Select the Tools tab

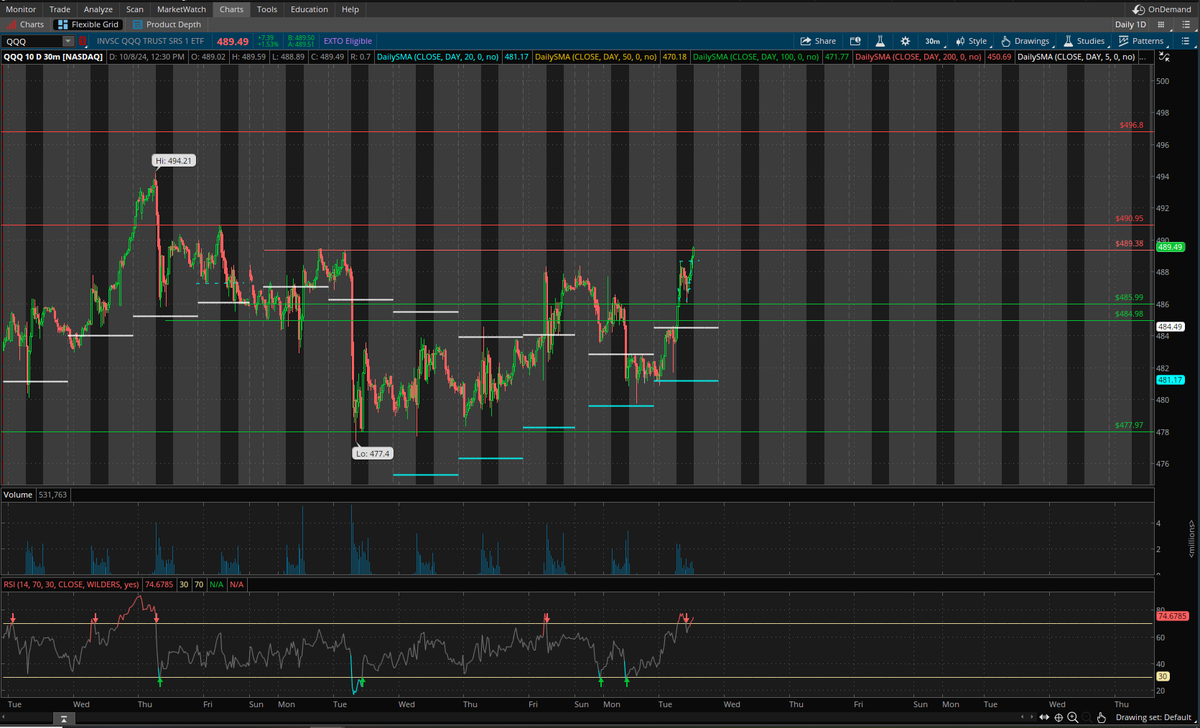(267, 9)
